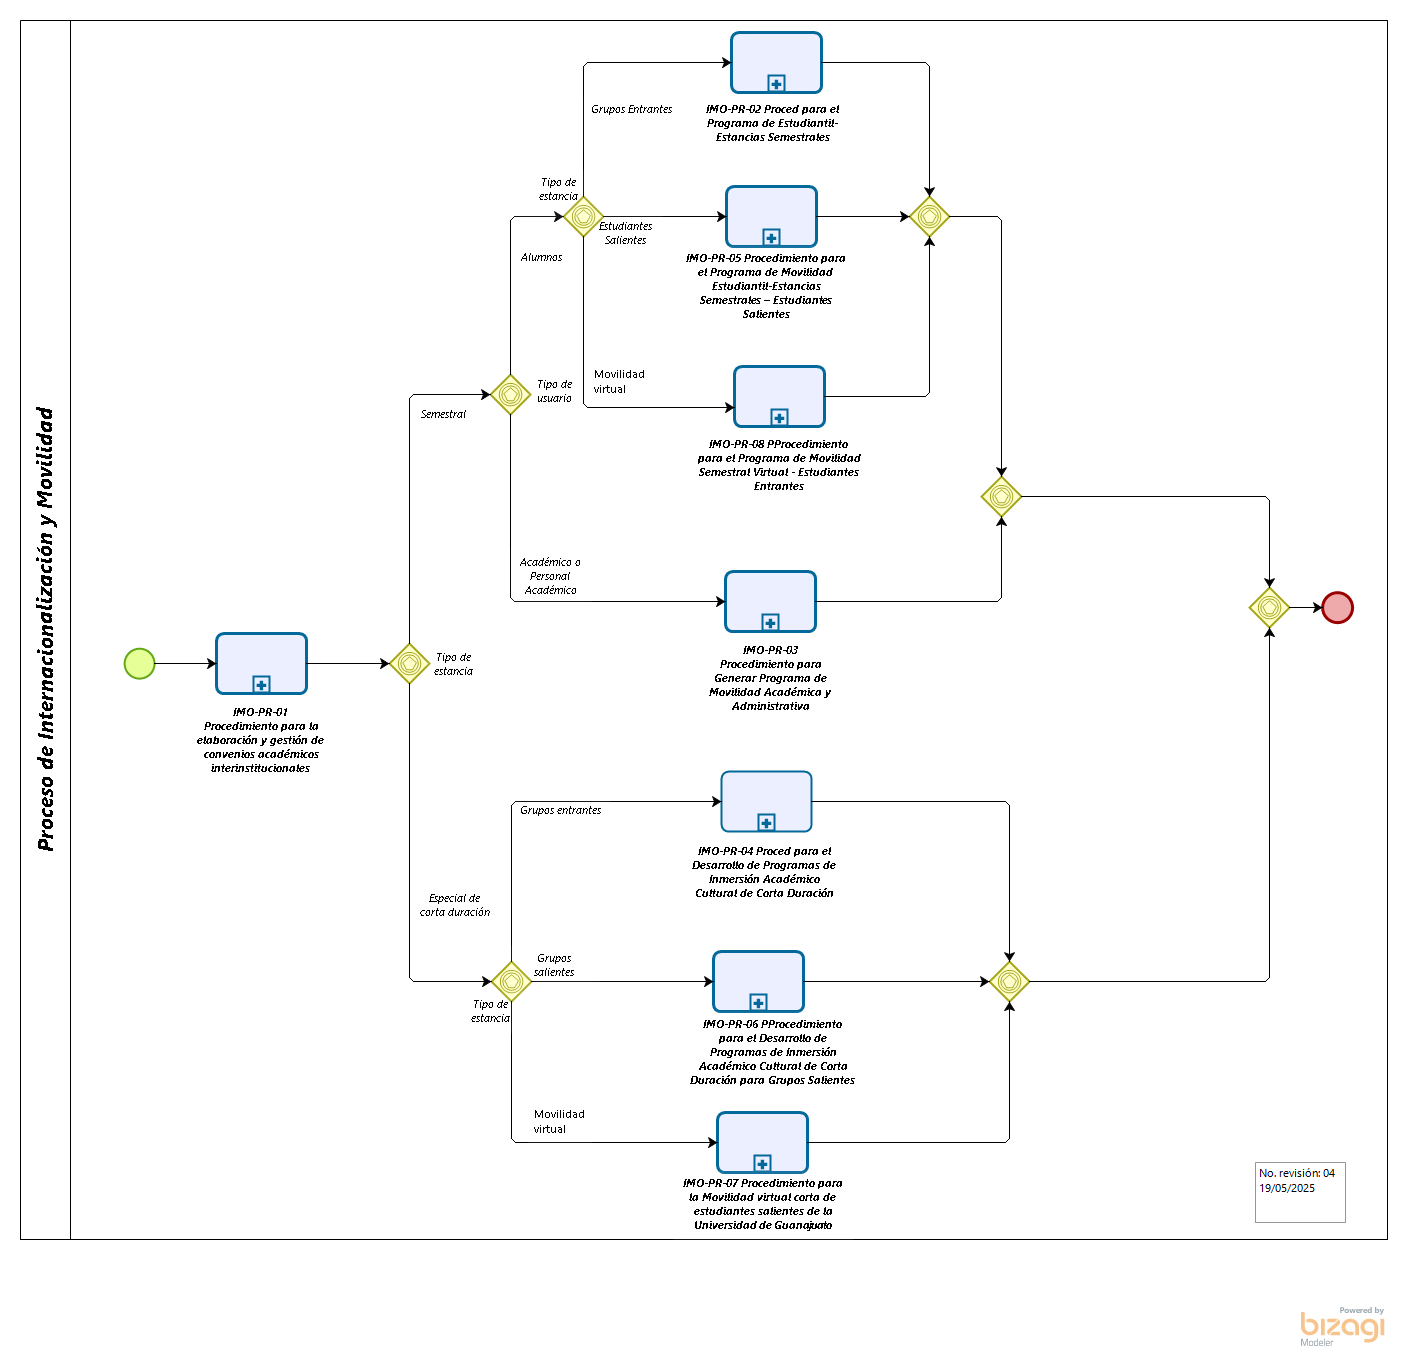Screen dimensions: 1407x1358
Task: Click the 'Especial de corta duración' flow label
Action: 455,905
